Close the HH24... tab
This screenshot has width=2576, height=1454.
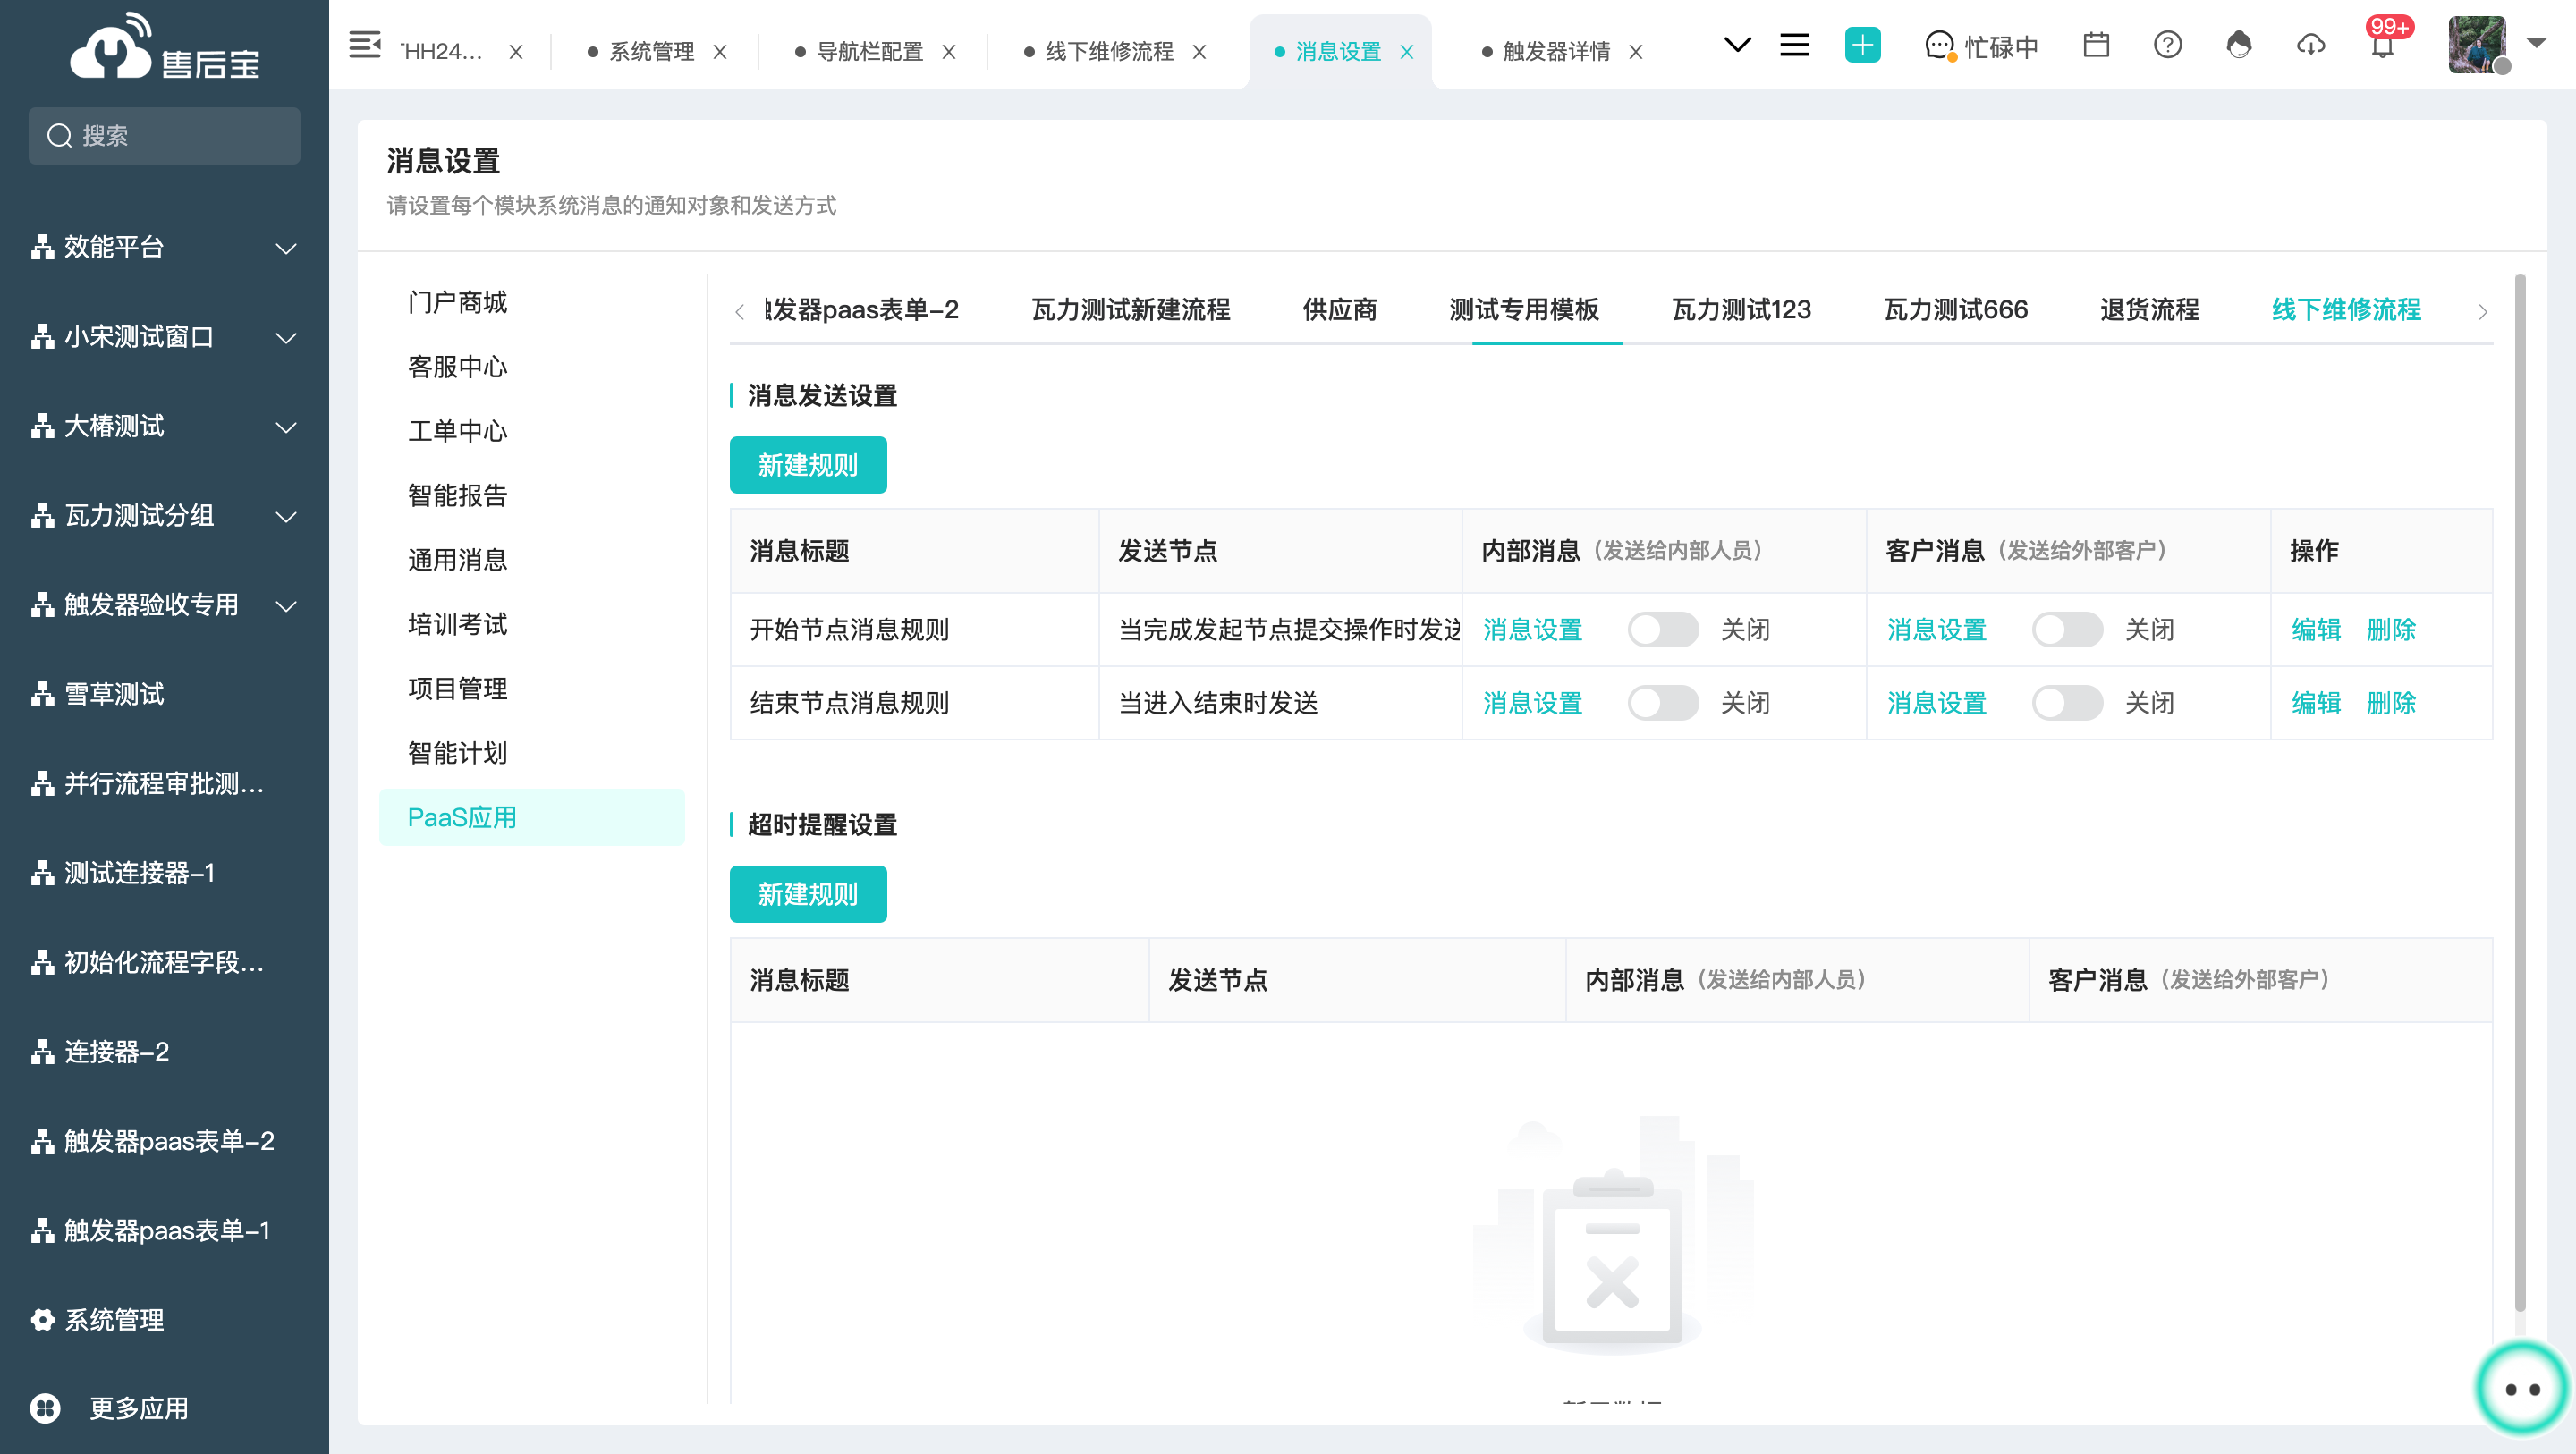click(516, 52)
